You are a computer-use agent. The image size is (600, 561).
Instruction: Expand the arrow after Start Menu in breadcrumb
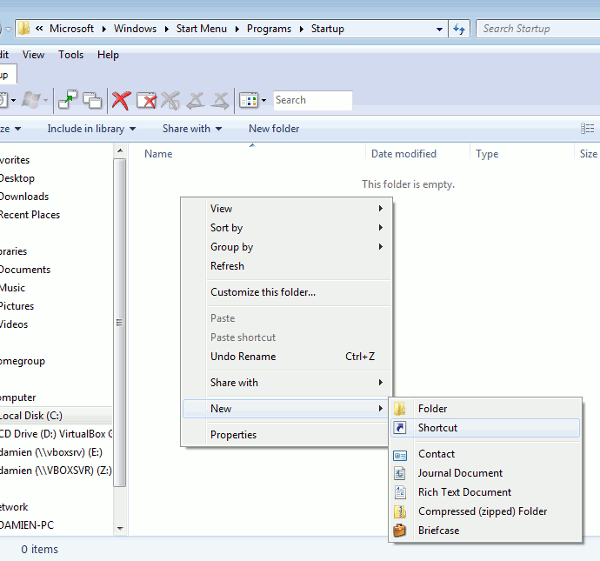click(237, 29)
